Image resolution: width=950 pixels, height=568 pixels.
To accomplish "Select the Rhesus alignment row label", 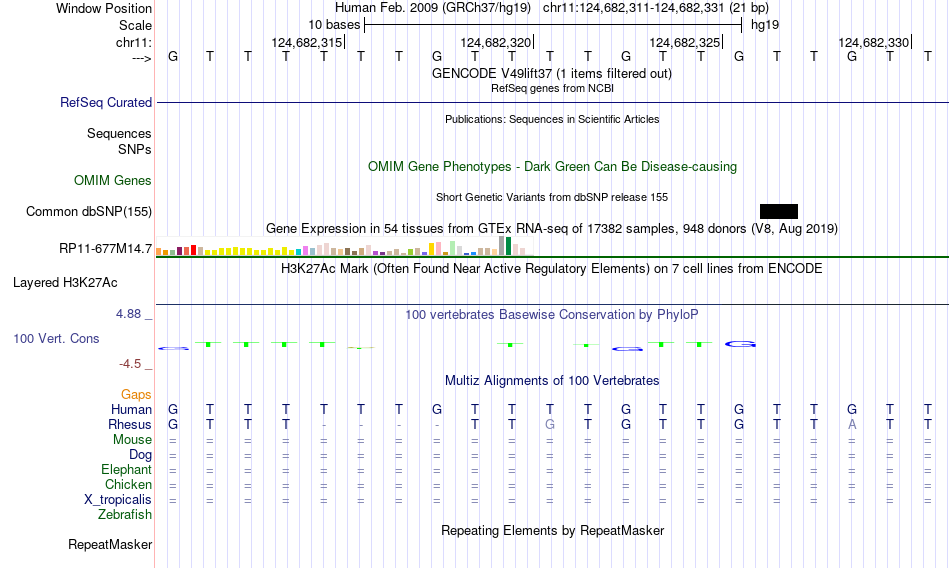I will (x=130, y=424).
